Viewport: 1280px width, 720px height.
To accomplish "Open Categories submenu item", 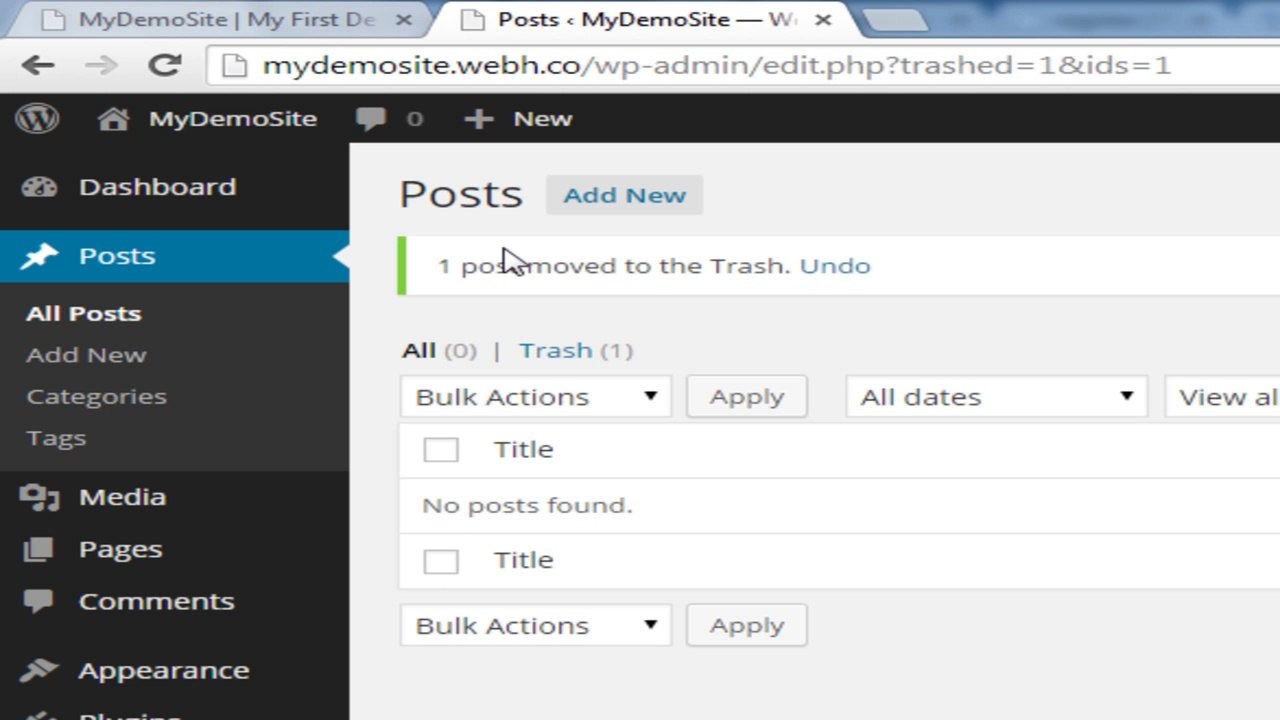I will [96, 397].
